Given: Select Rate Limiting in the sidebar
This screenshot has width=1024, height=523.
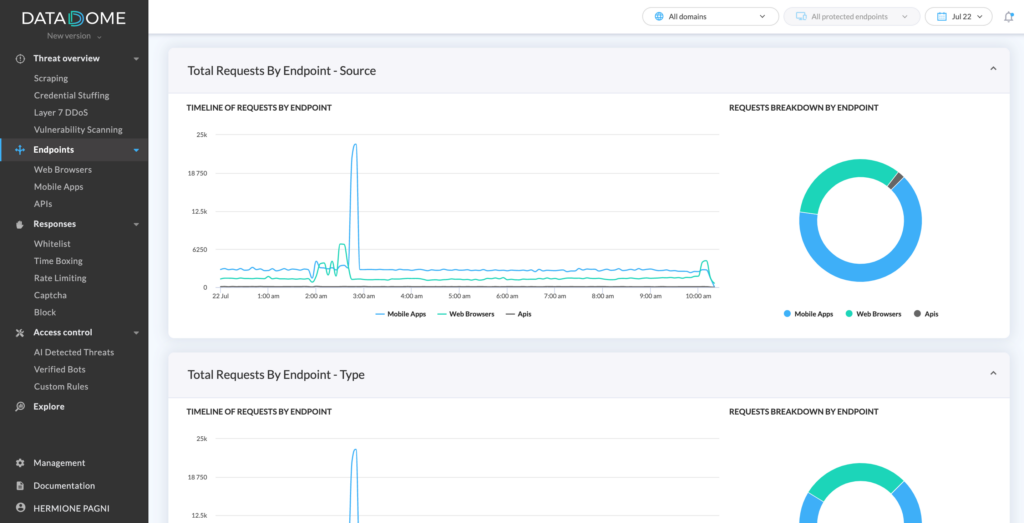Looking at the screenshot, I should 60,278.
